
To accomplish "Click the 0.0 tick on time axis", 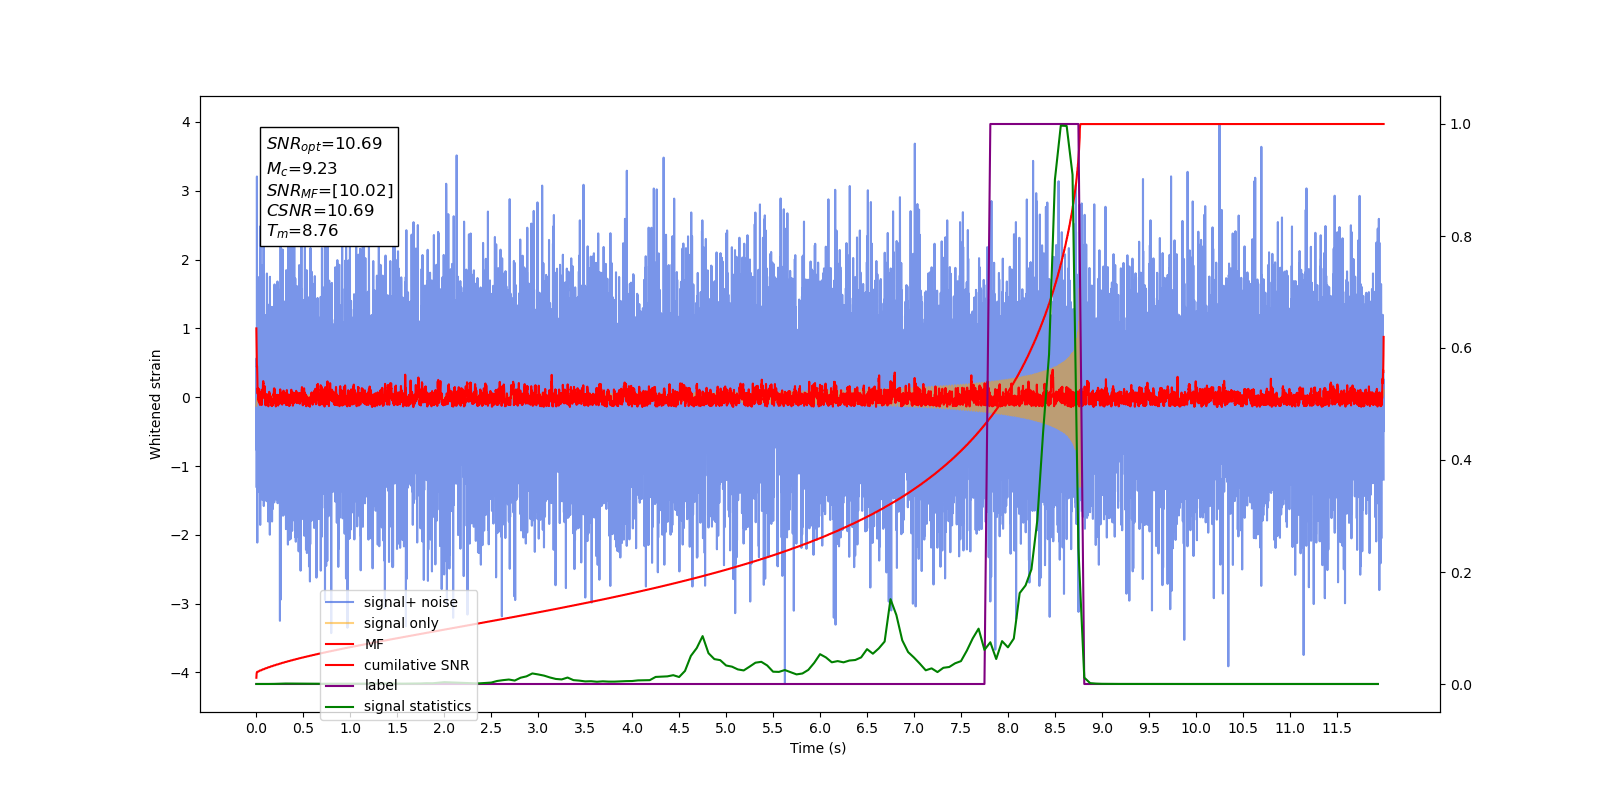I will click(x=256, y=728).
